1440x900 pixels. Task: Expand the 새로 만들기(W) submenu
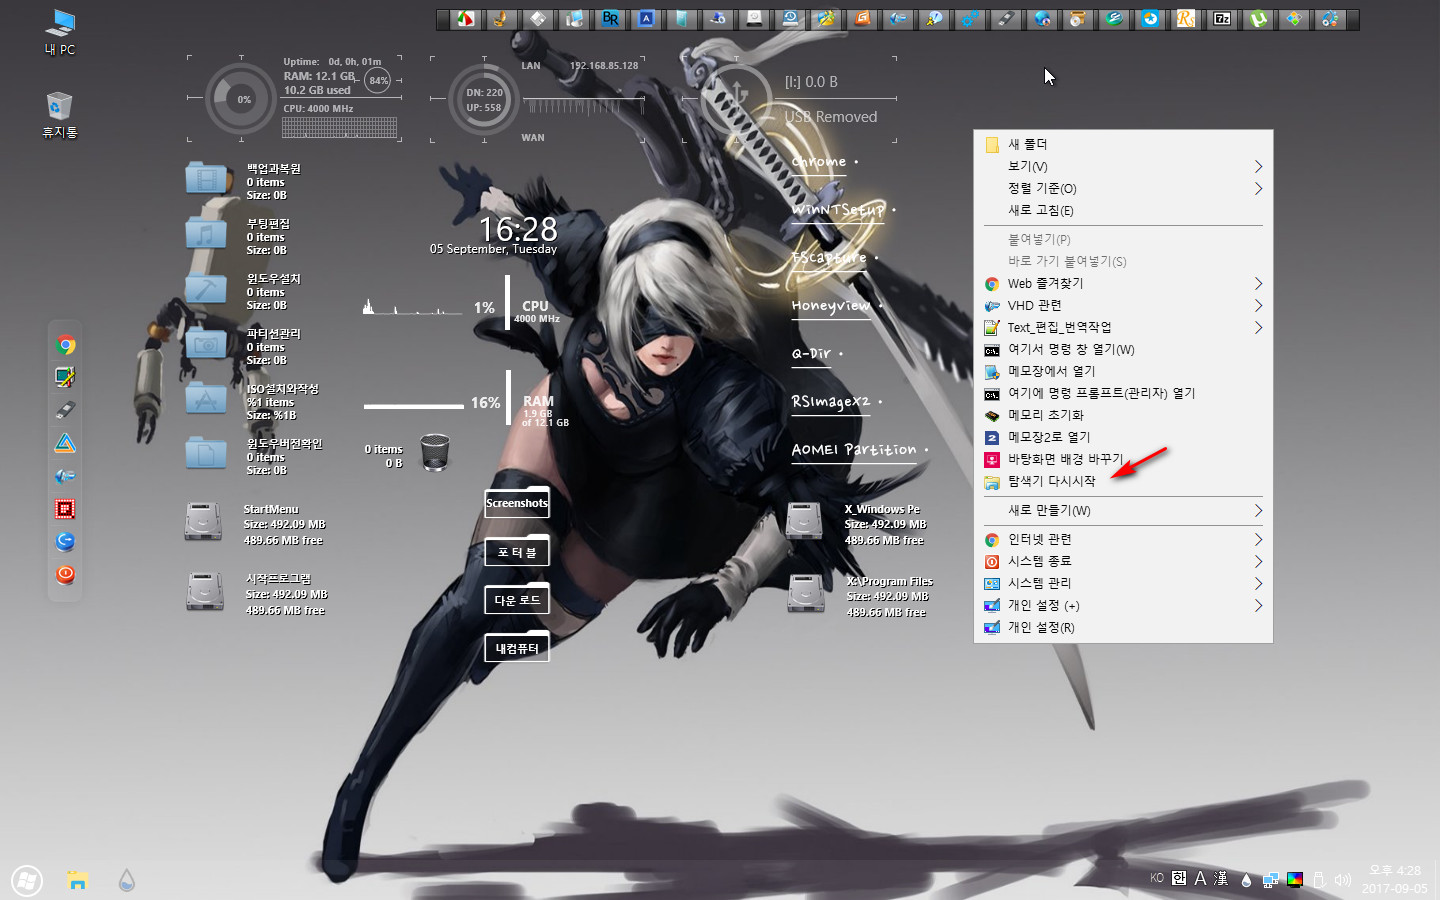tap(1123, 510)
